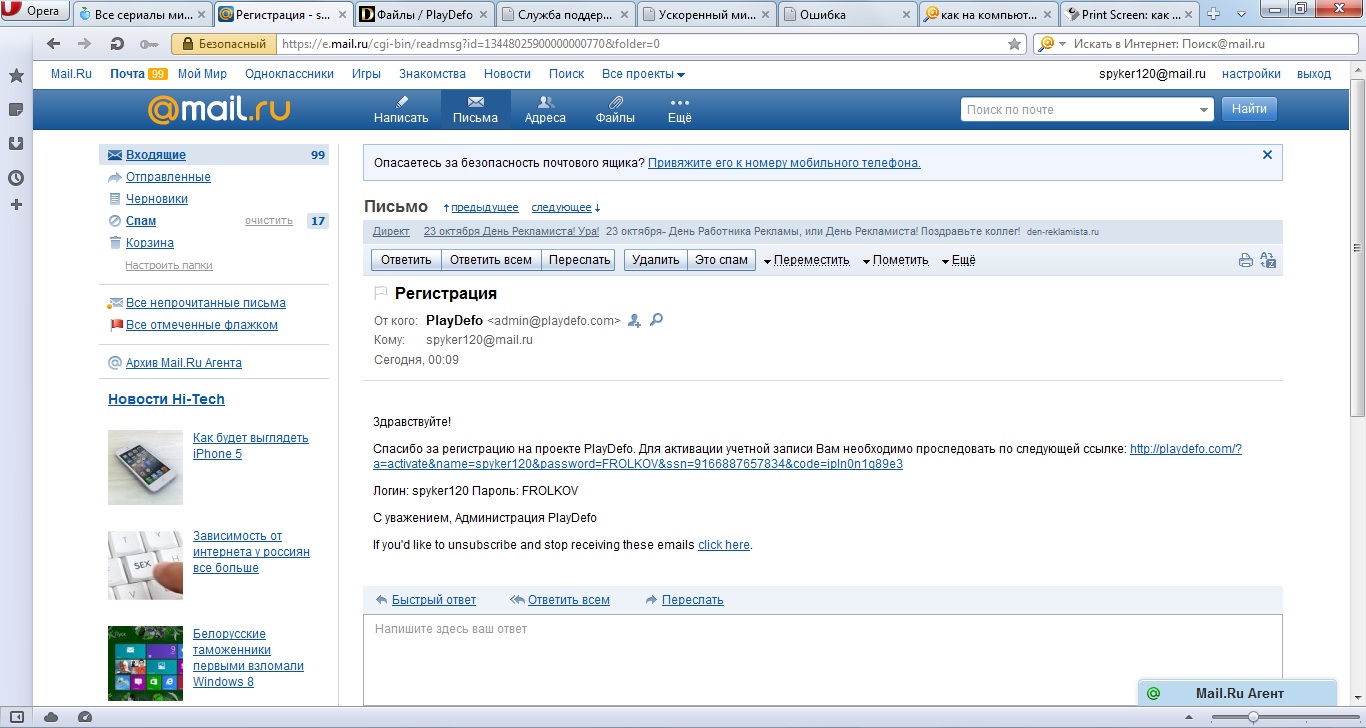
Task: Click the Безопасный security badge
Action: [224, 44]
